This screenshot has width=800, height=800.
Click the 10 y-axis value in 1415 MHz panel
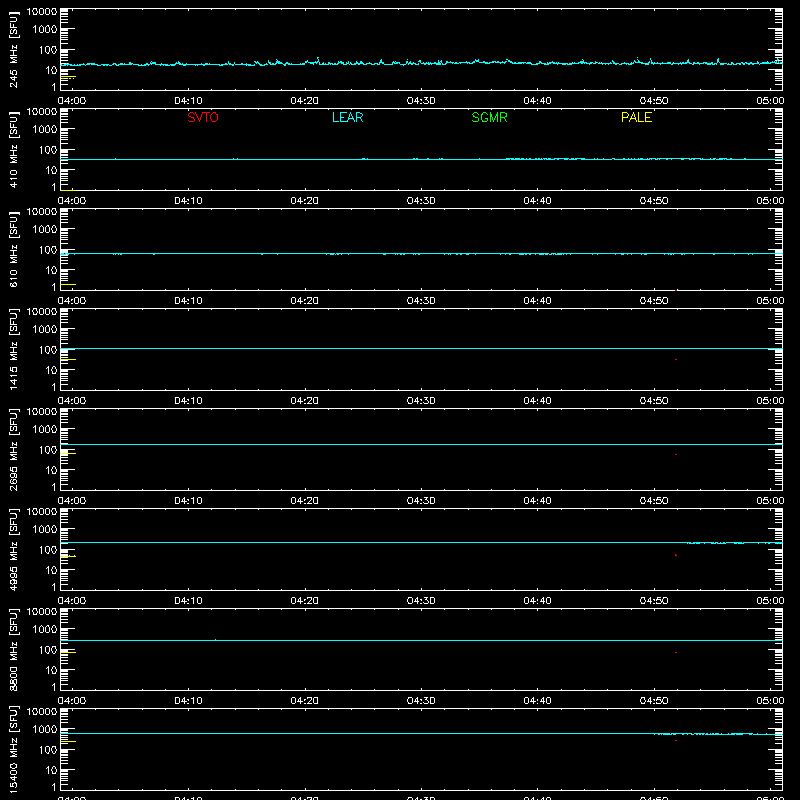51,370
